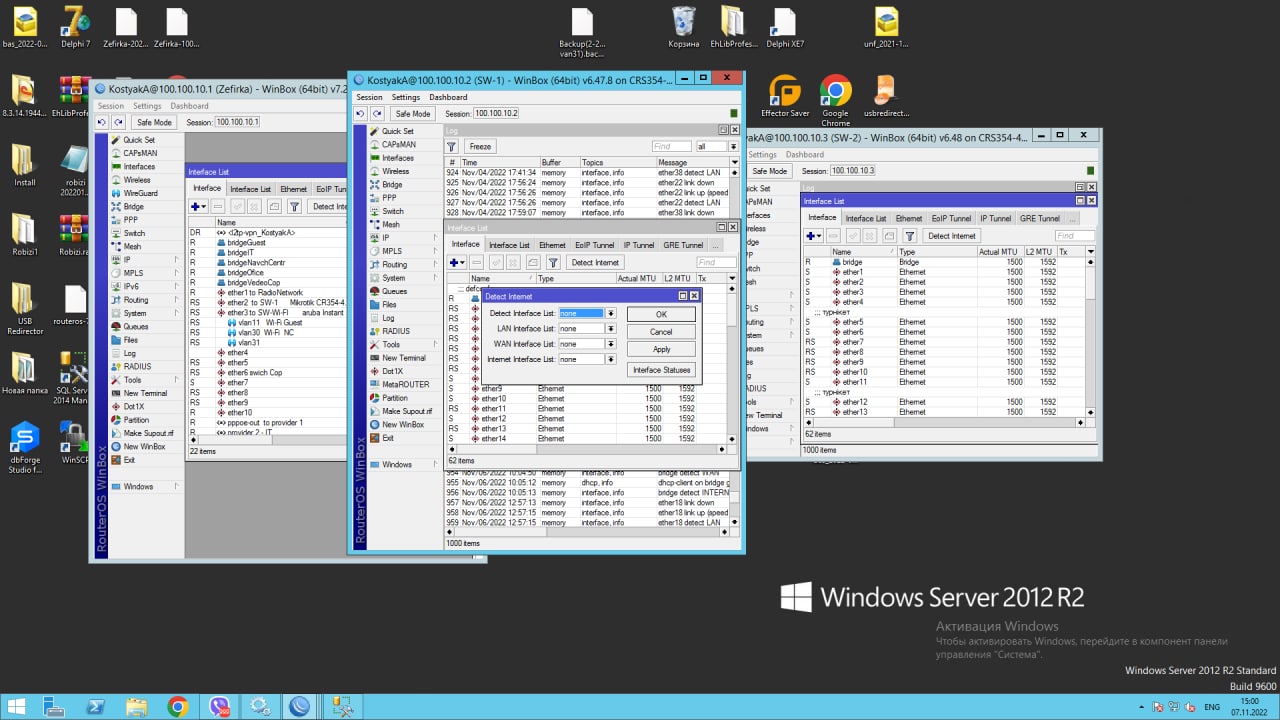Click Freeze button in SW-1 Log
This screenshot has height=720, width=1280.
tap(480, 146)
